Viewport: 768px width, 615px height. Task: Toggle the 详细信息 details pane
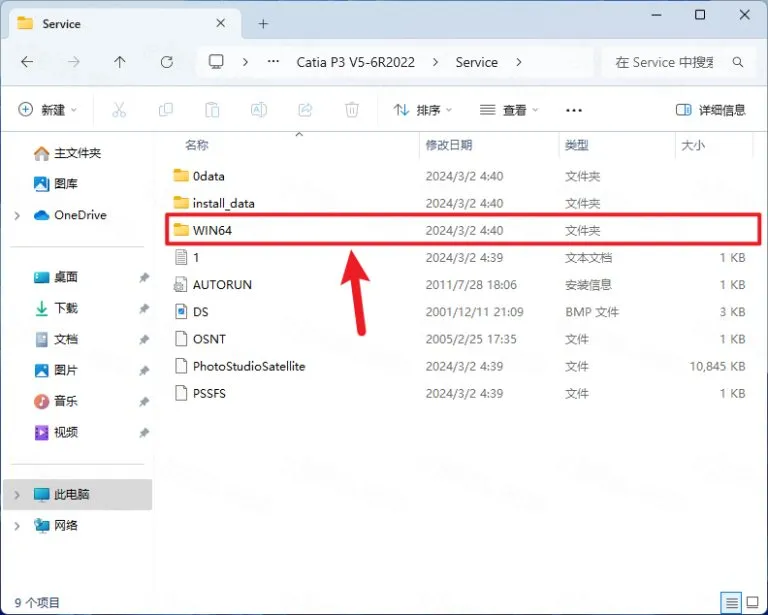point(710,110)
